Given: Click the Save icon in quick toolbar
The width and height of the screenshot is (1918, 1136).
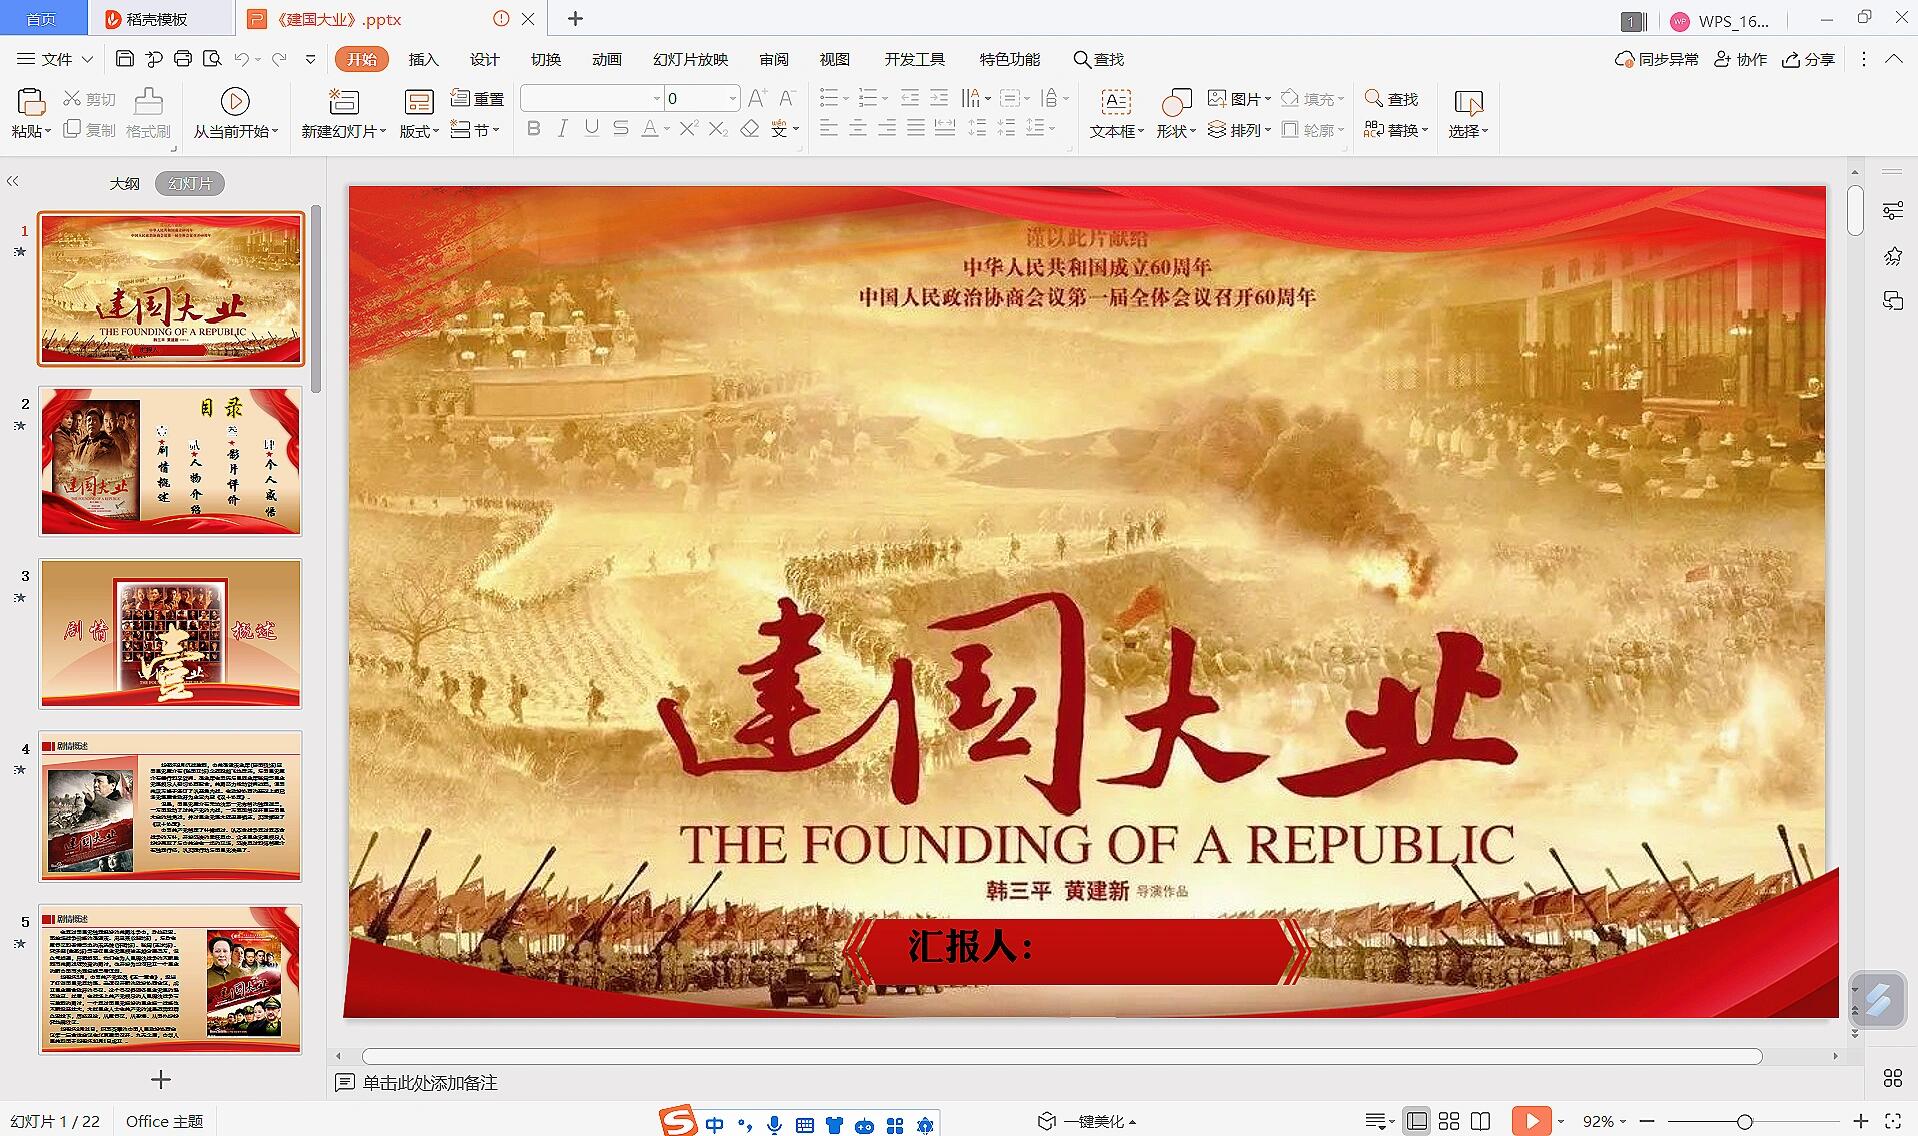Looking at the screenshot, I should point(124,59).
